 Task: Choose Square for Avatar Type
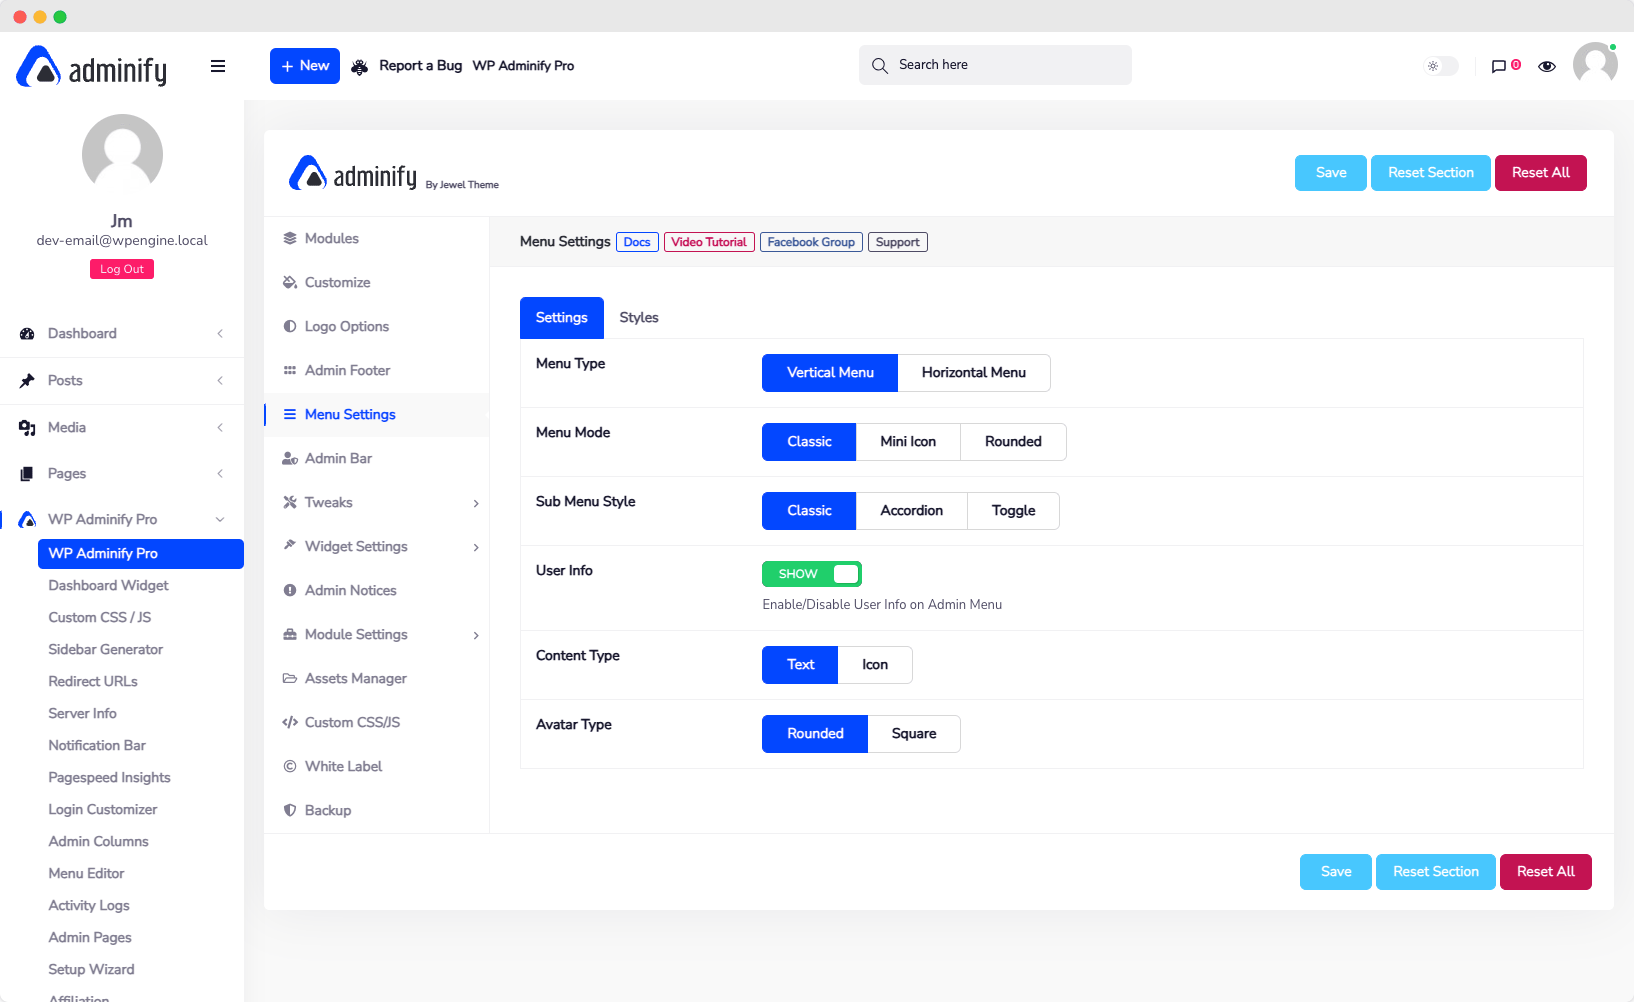[914, 733]
